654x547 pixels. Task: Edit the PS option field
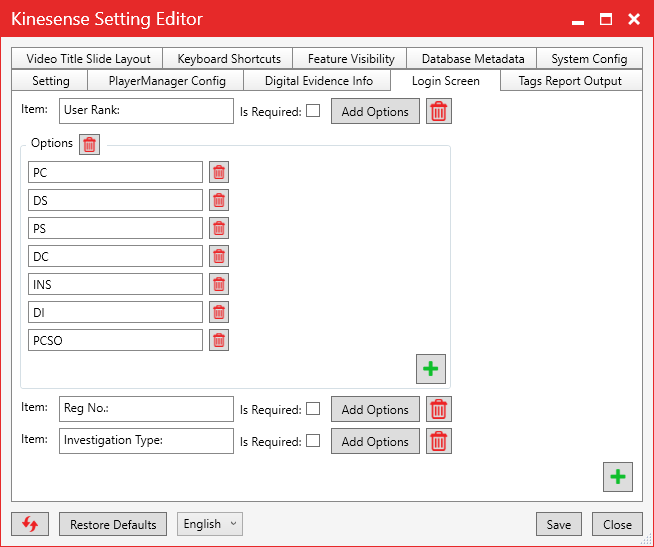[x=116, y=228]
